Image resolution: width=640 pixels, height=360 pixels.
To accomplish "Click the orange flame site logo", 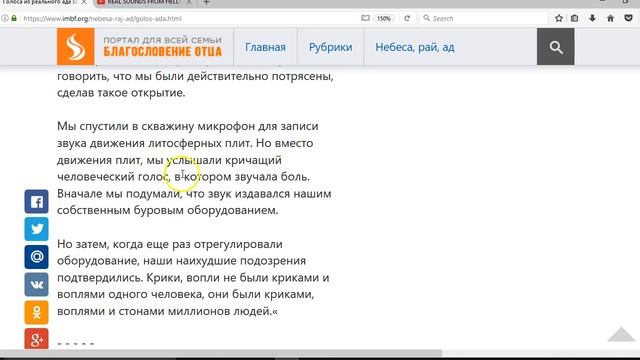I will pyautogui.click(x=76, y=47).
